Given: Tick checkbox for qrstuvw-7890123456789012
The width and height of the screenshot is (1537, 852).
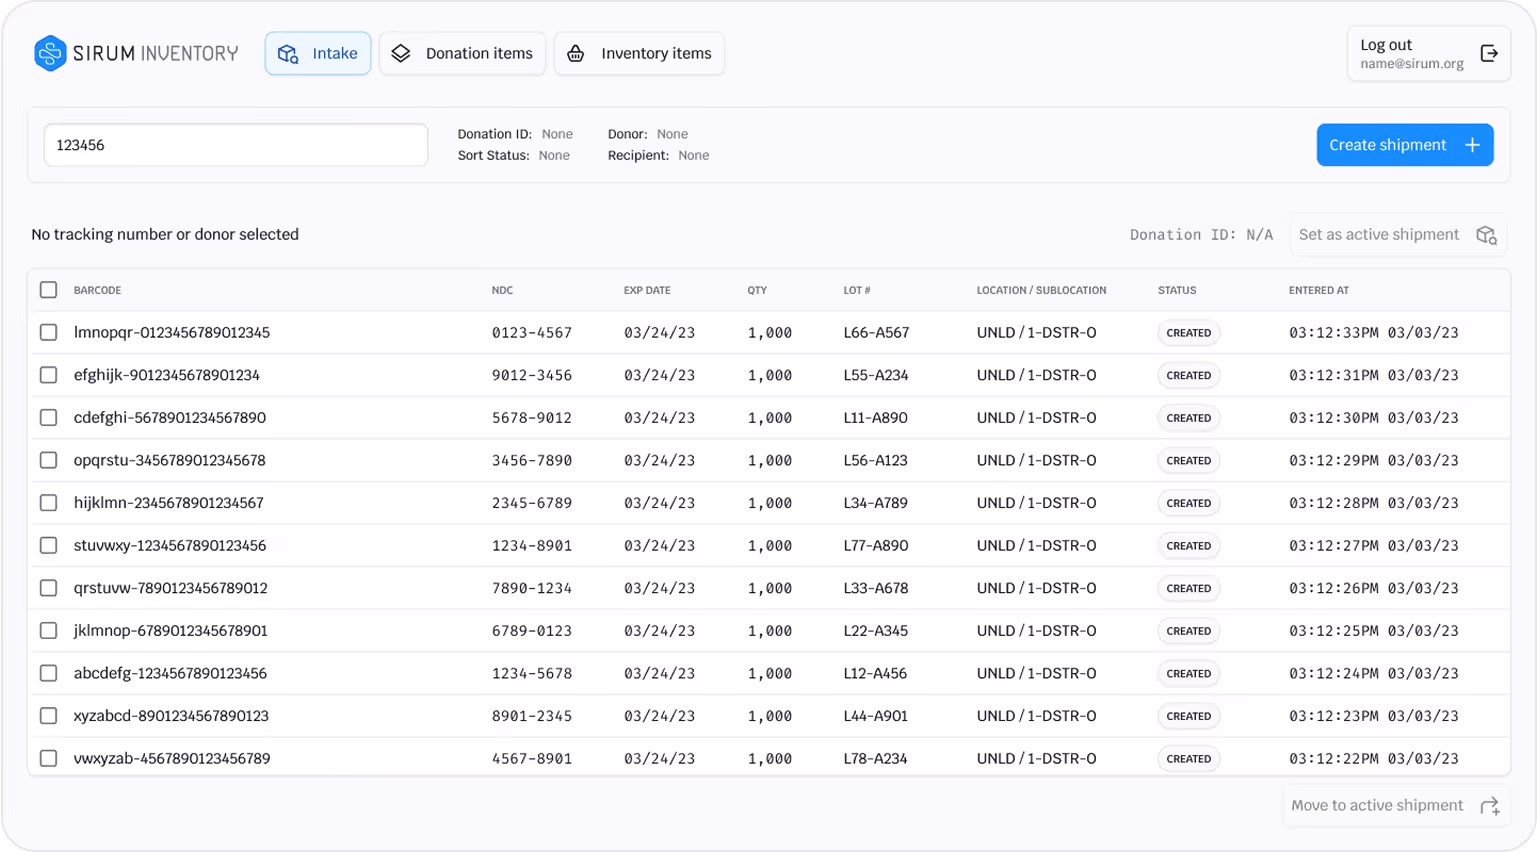Looking at the screenshot, I should tap(48, 588).
